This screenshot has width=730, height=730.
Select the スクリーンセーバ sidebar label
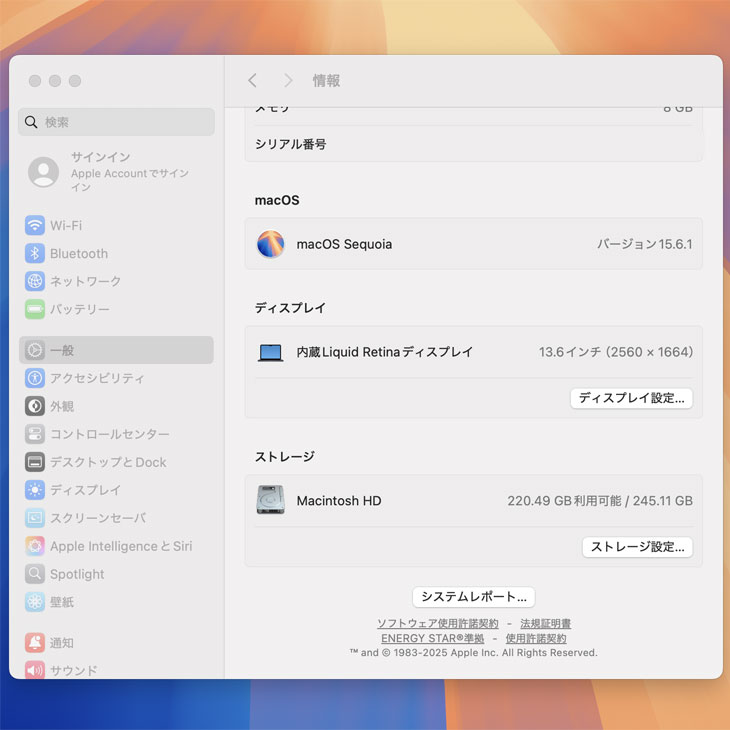point(98,518)
